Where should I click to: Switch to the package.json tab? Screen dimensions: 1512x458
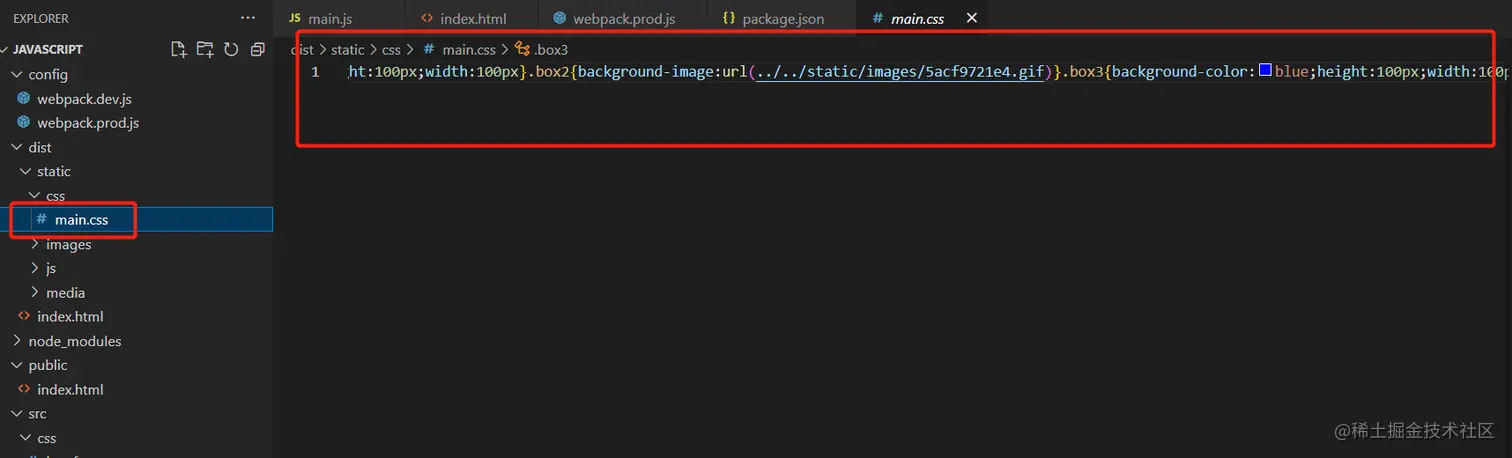pyautogui.click(x=783, y=18)
